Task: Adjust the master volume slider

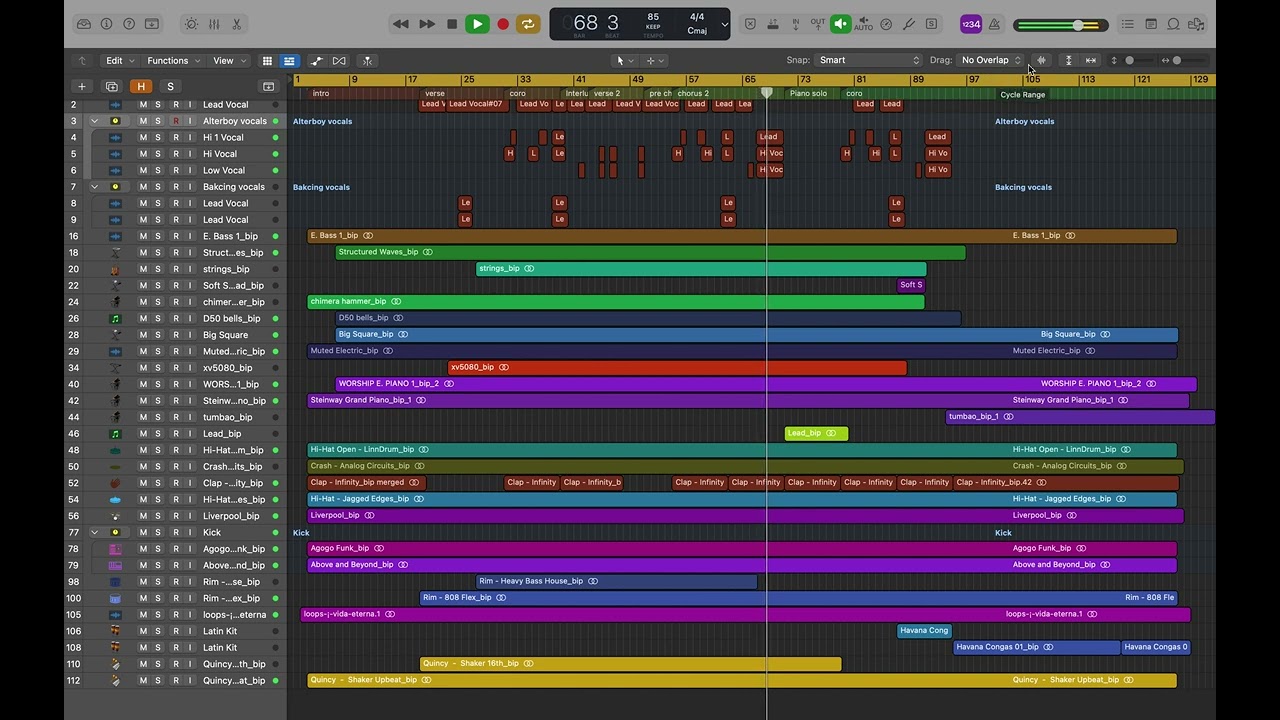Action: [1060, 25]
